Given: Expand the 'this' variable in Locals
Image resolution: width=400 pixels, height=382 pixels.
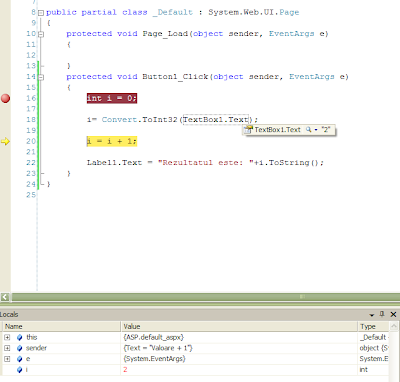Looking at the screenshot, I should 7,337.
